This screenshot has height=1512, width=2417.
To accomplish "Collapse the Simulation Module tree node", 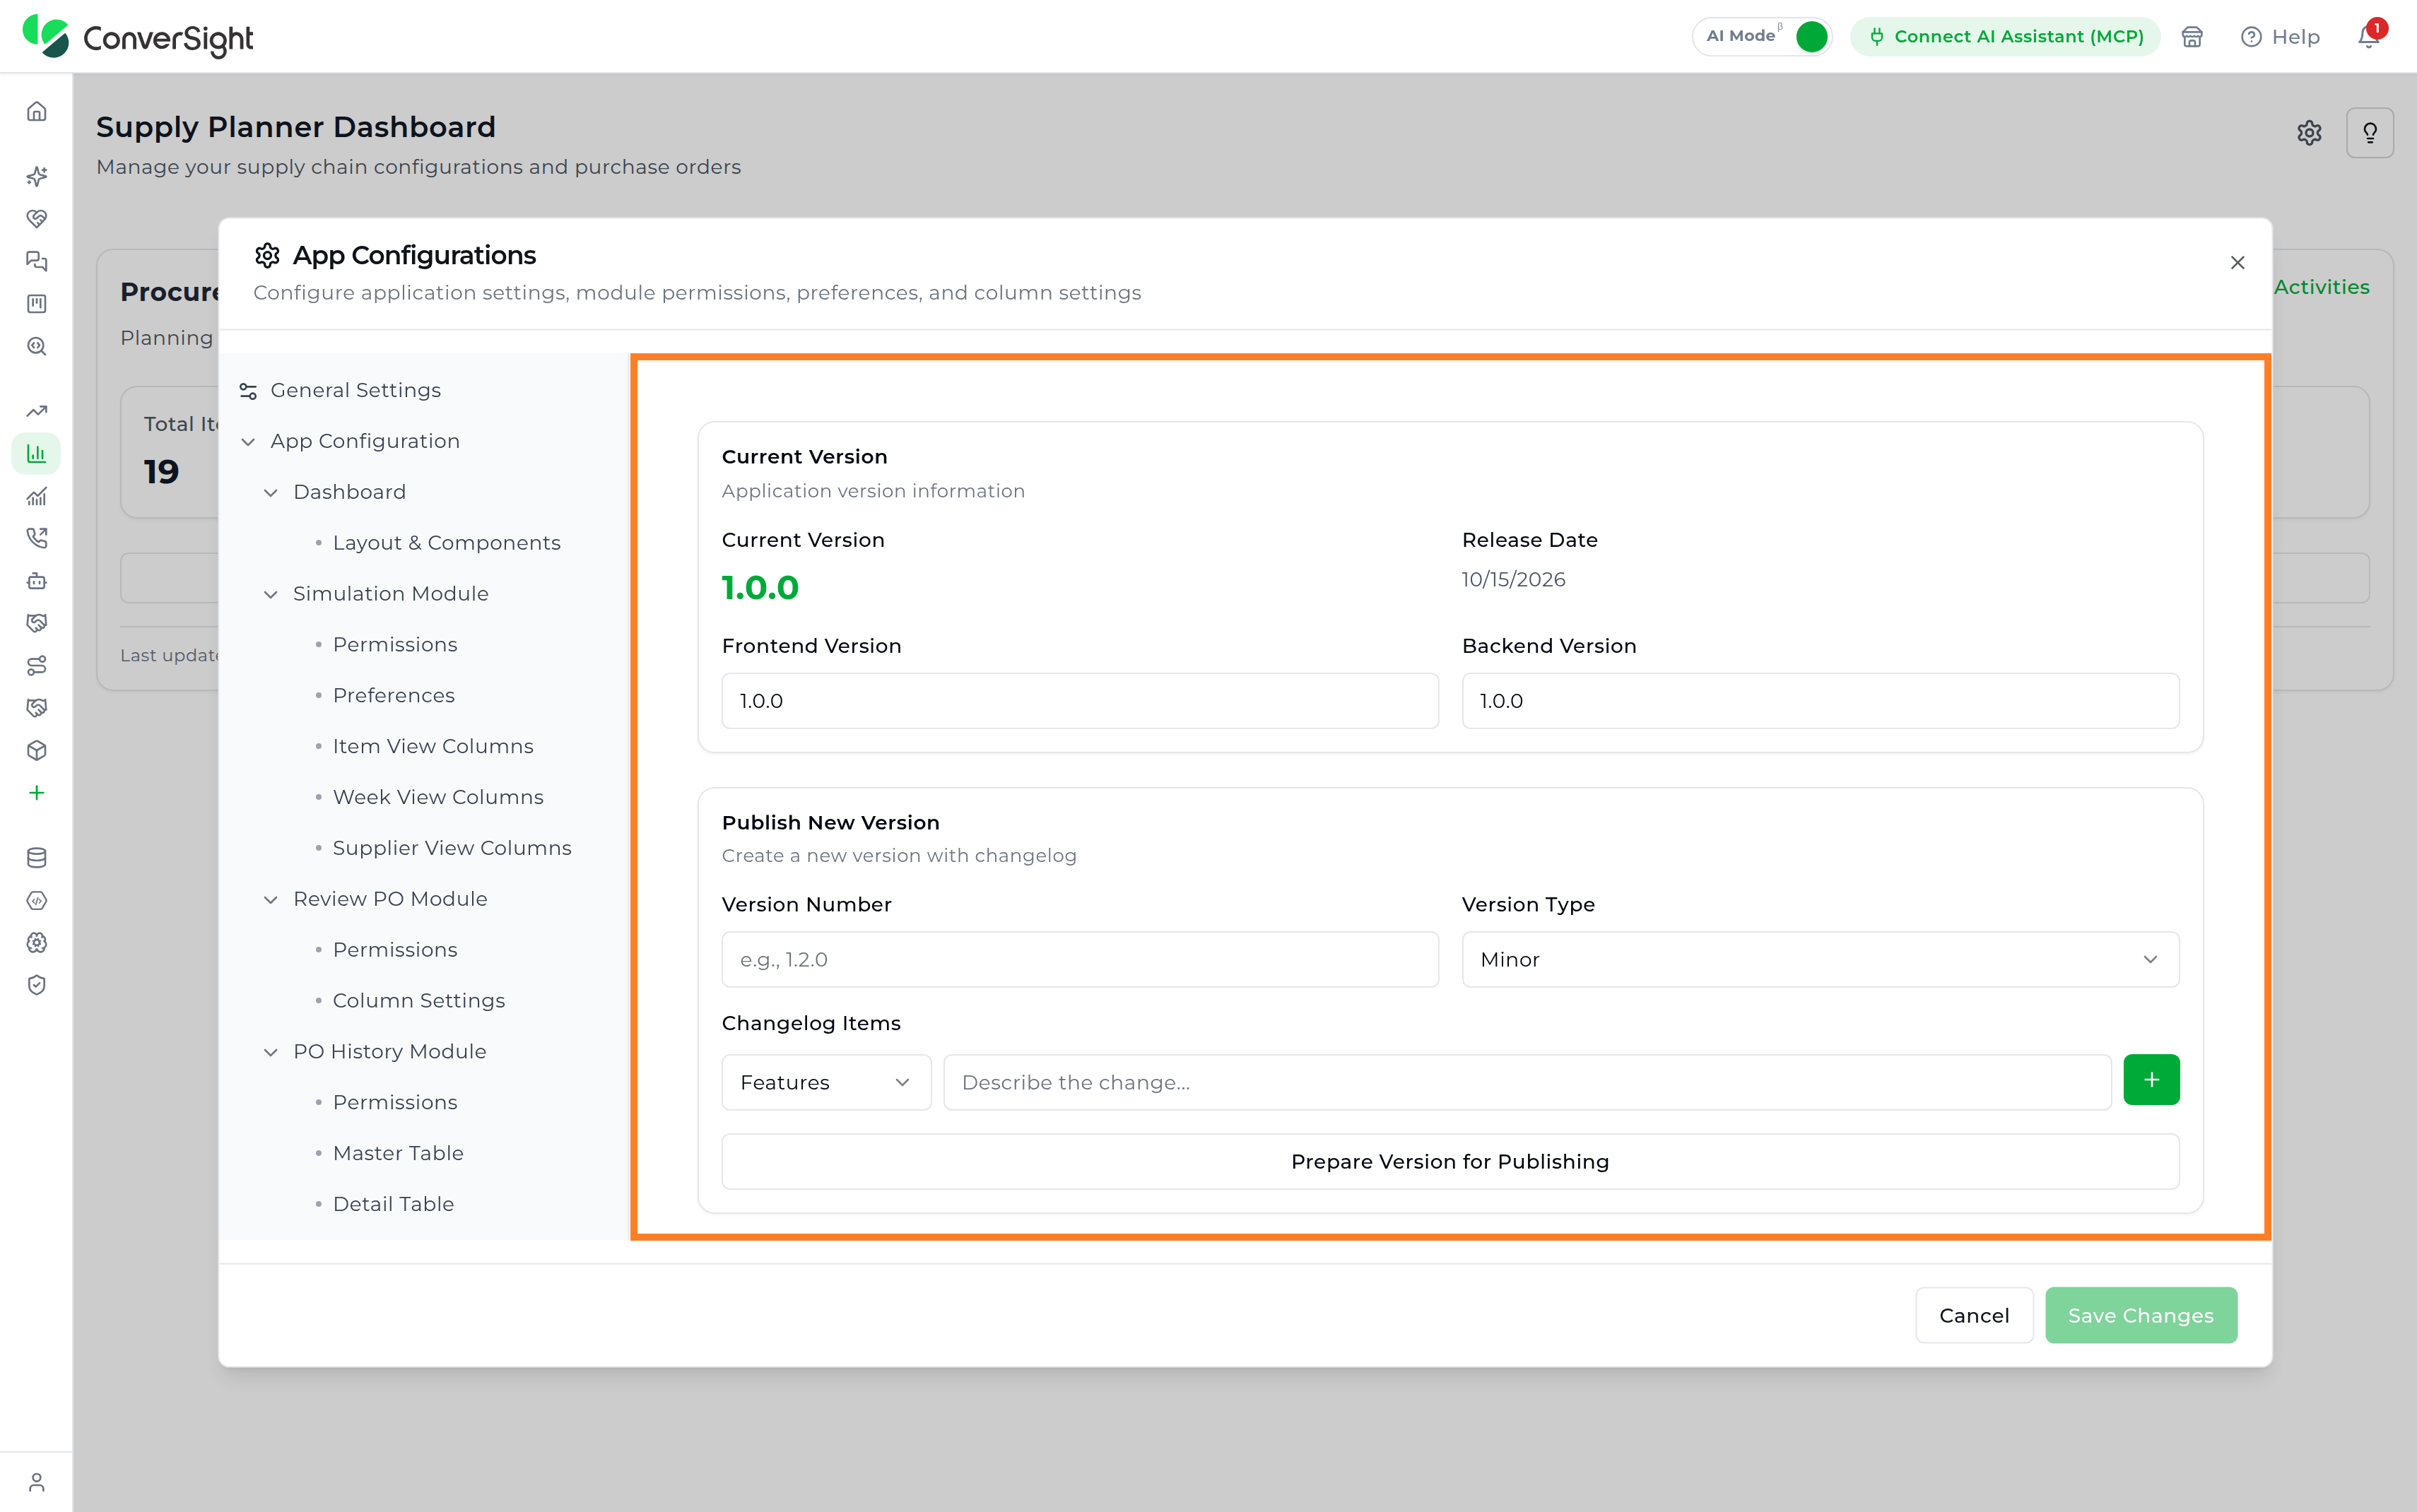I will click(271, 594).
